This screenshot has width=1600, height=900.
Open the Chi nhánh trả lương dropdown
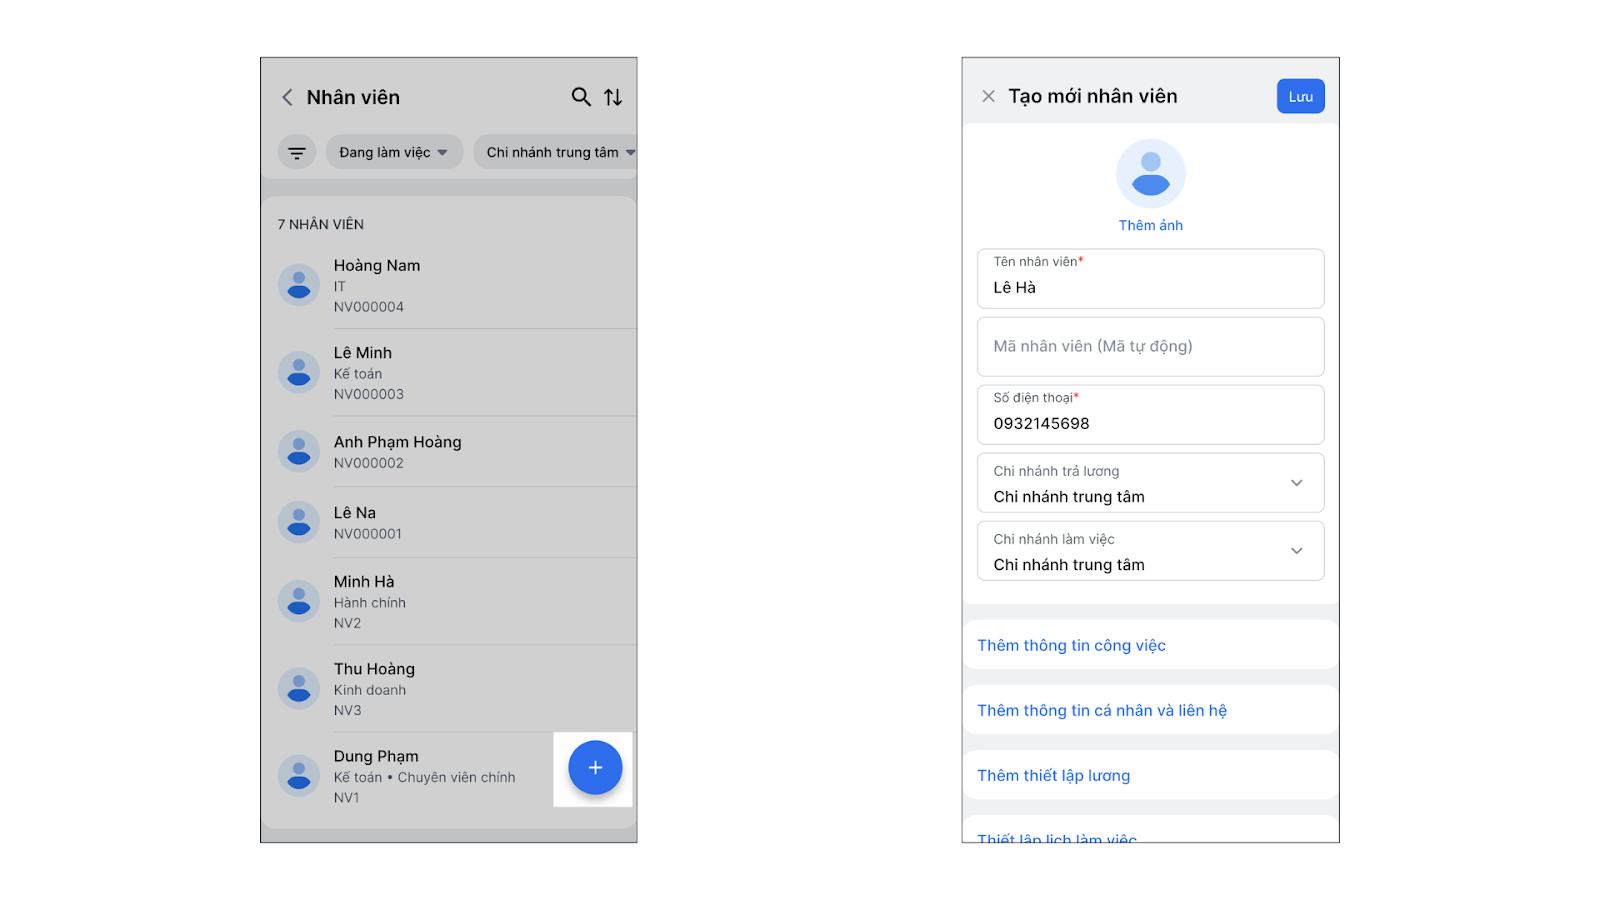[1151, 483]
